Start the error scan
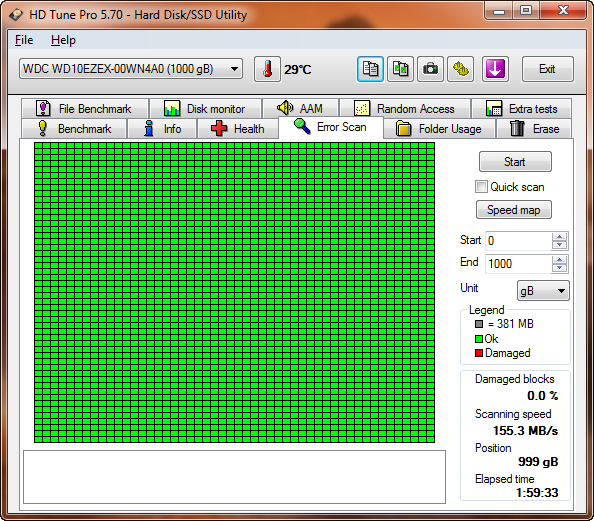 click(x=515, y=162)
